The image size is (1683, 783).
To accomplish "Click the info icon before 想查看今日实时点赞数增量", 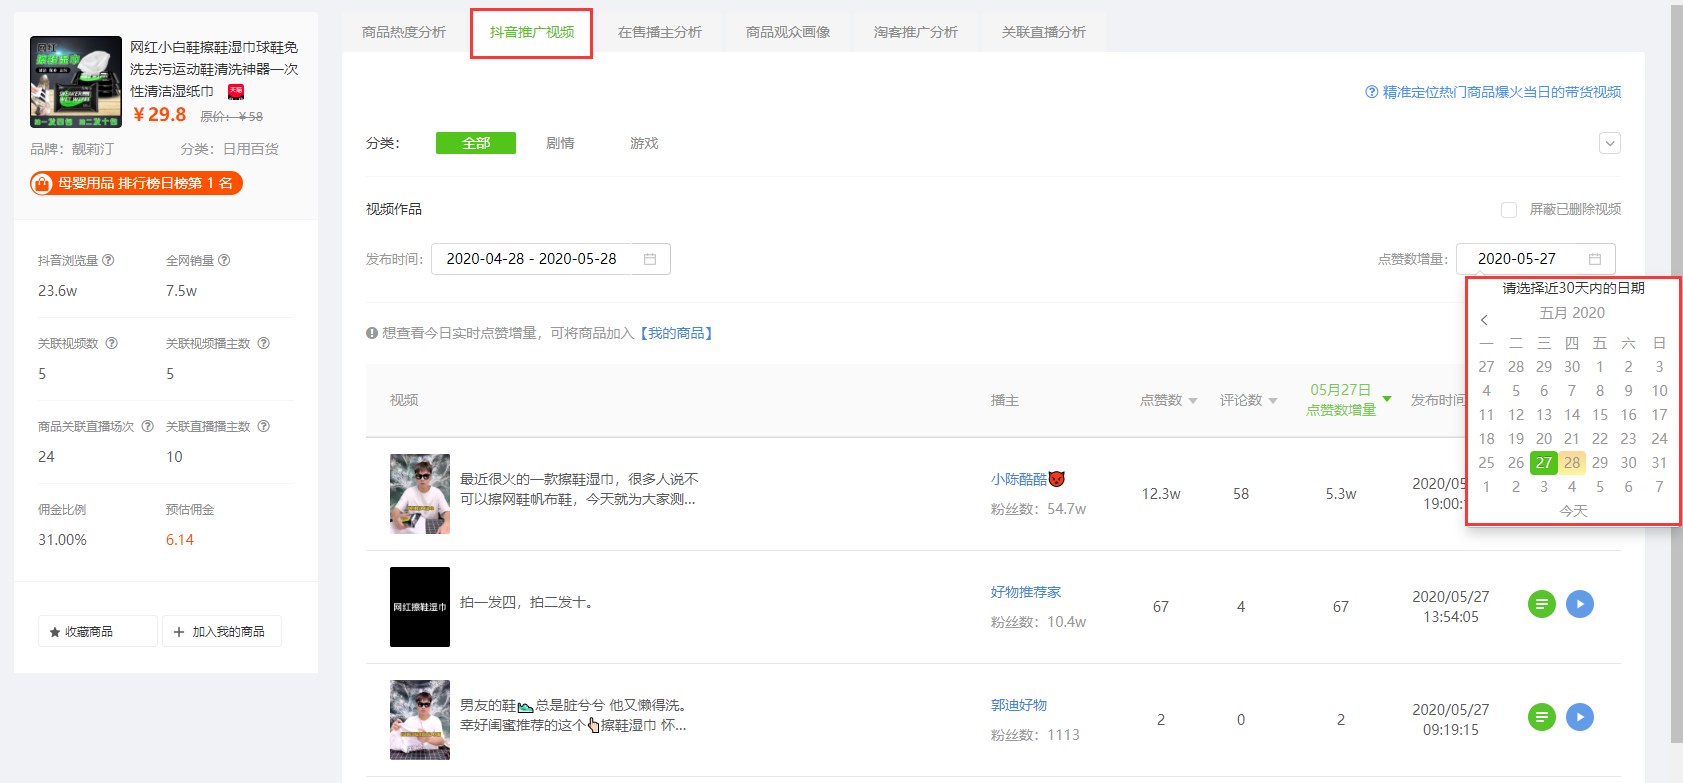I will [x=372, y=333].
